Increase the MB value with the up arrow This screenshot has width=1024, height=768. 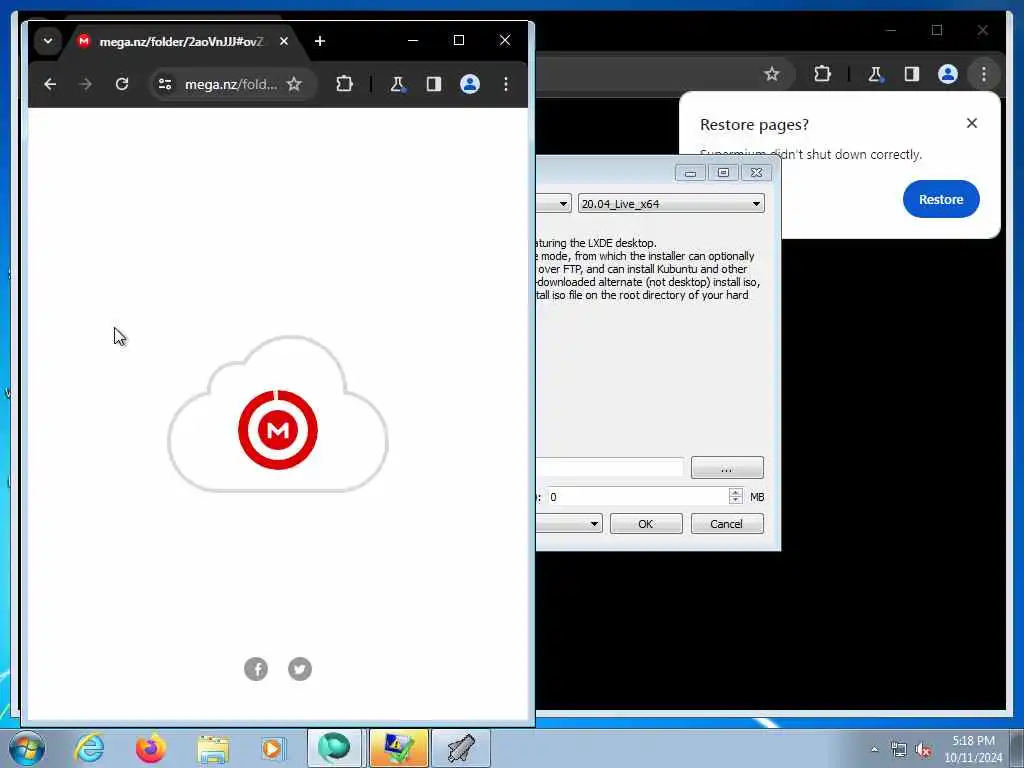735,492
